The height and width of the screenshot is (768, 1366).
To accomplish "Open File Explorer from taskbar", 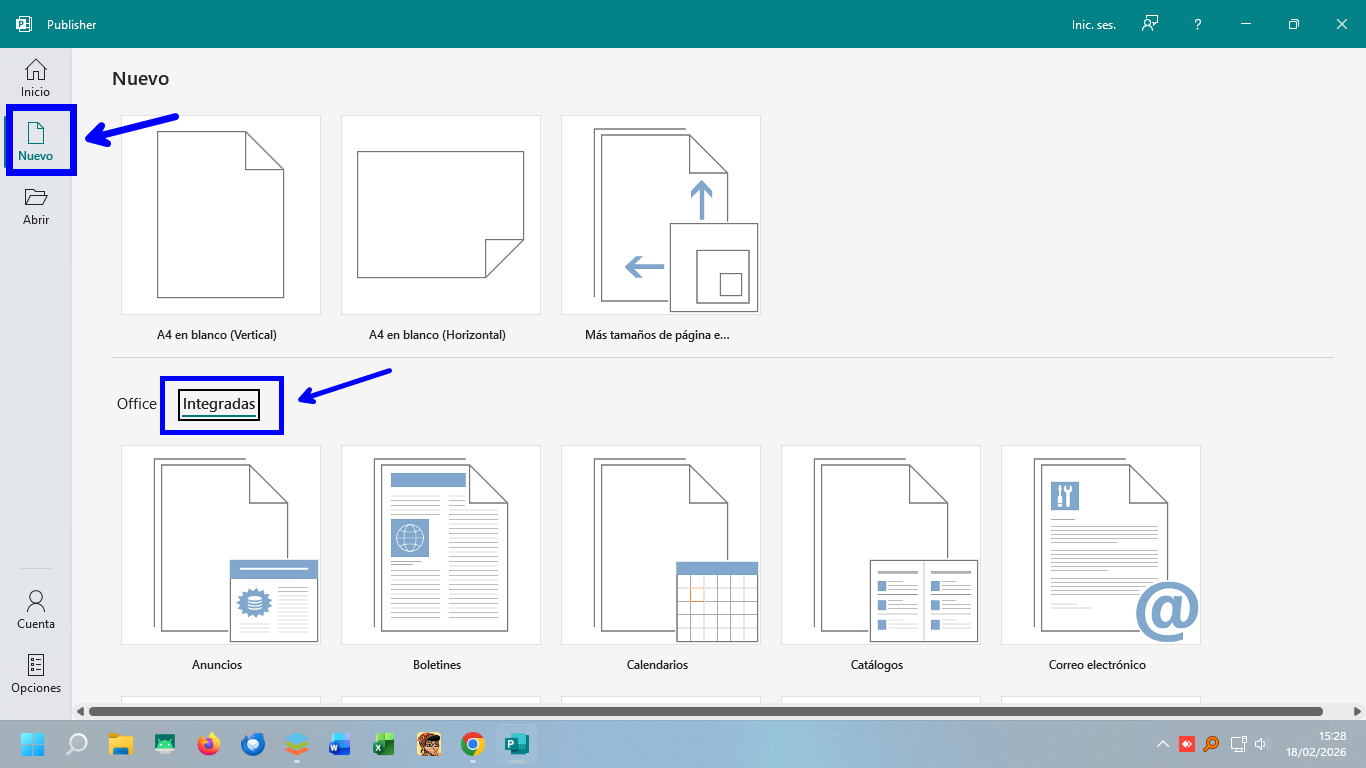I will tap(121, 744).
